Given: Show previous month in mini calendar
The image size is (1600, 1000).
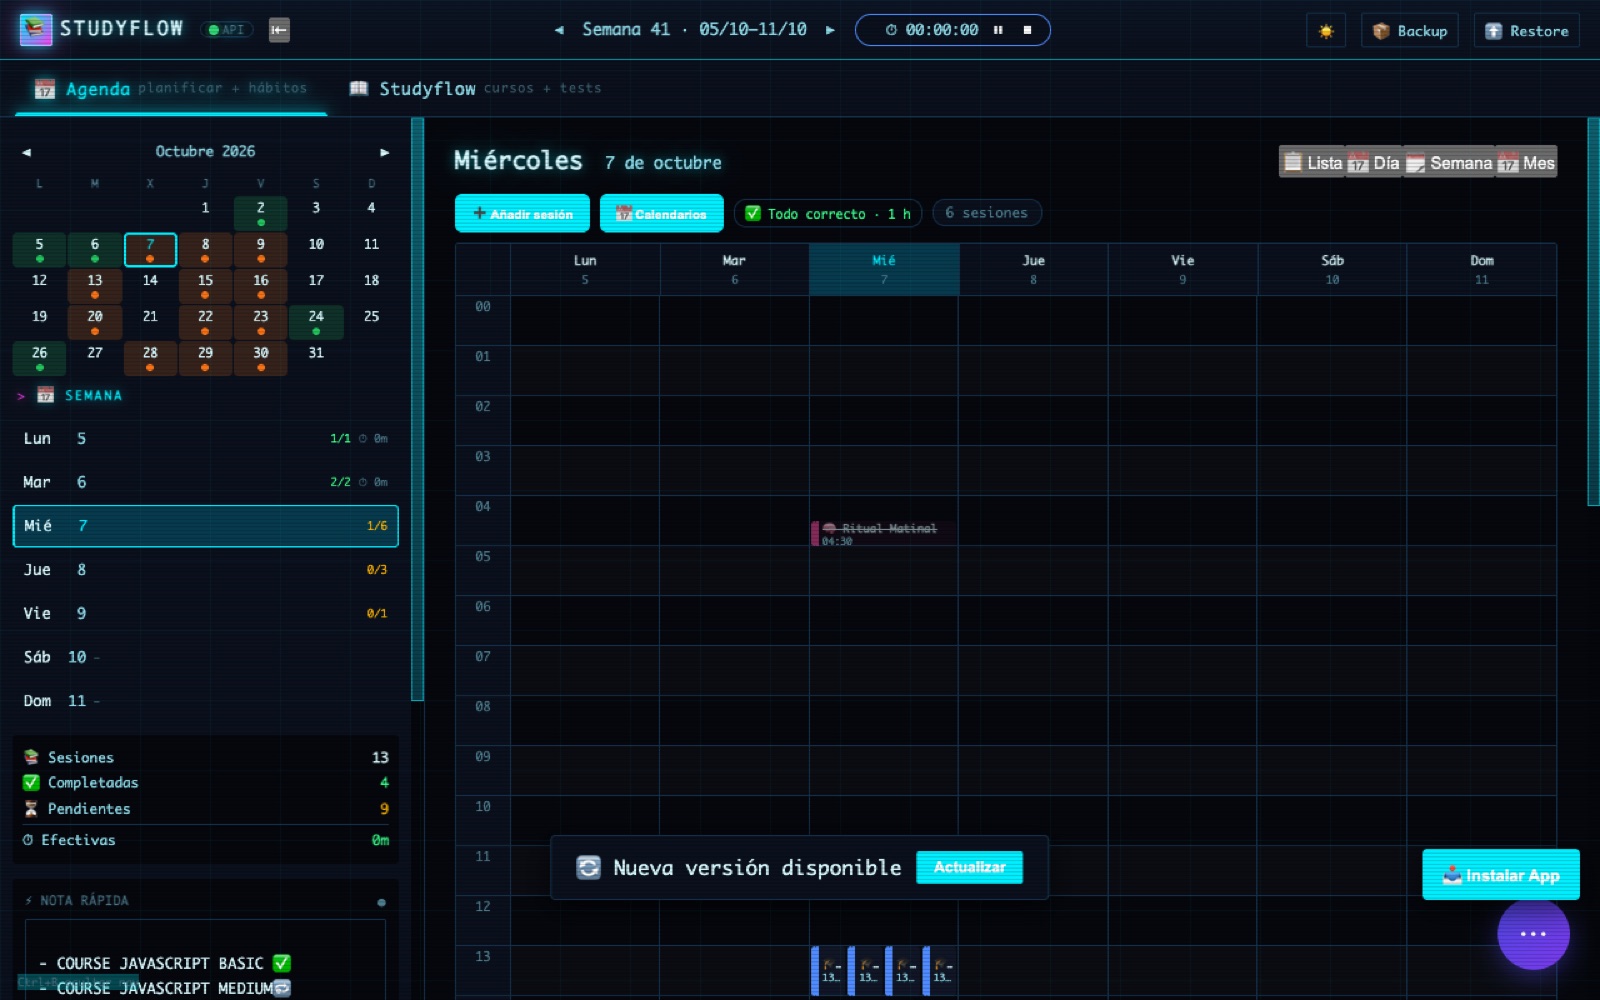Looking at the screenshot, I should [x=27, y=152].
